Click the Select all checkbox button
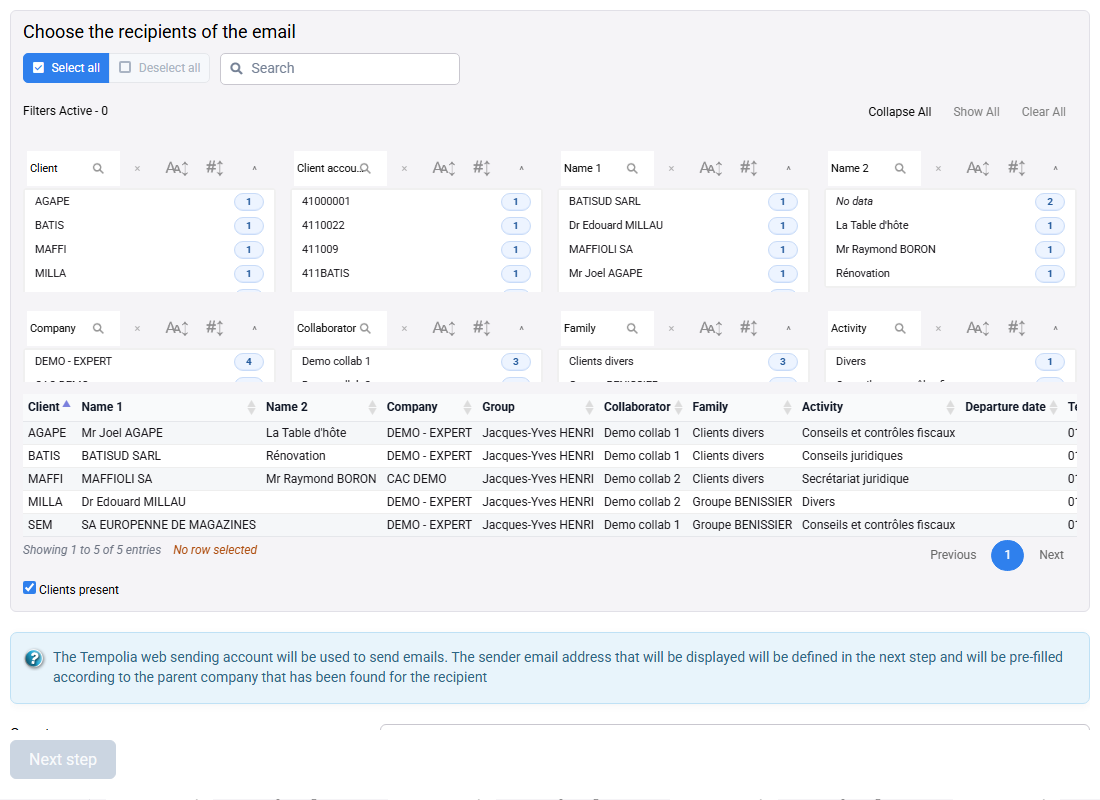 (x=66, y=68)
